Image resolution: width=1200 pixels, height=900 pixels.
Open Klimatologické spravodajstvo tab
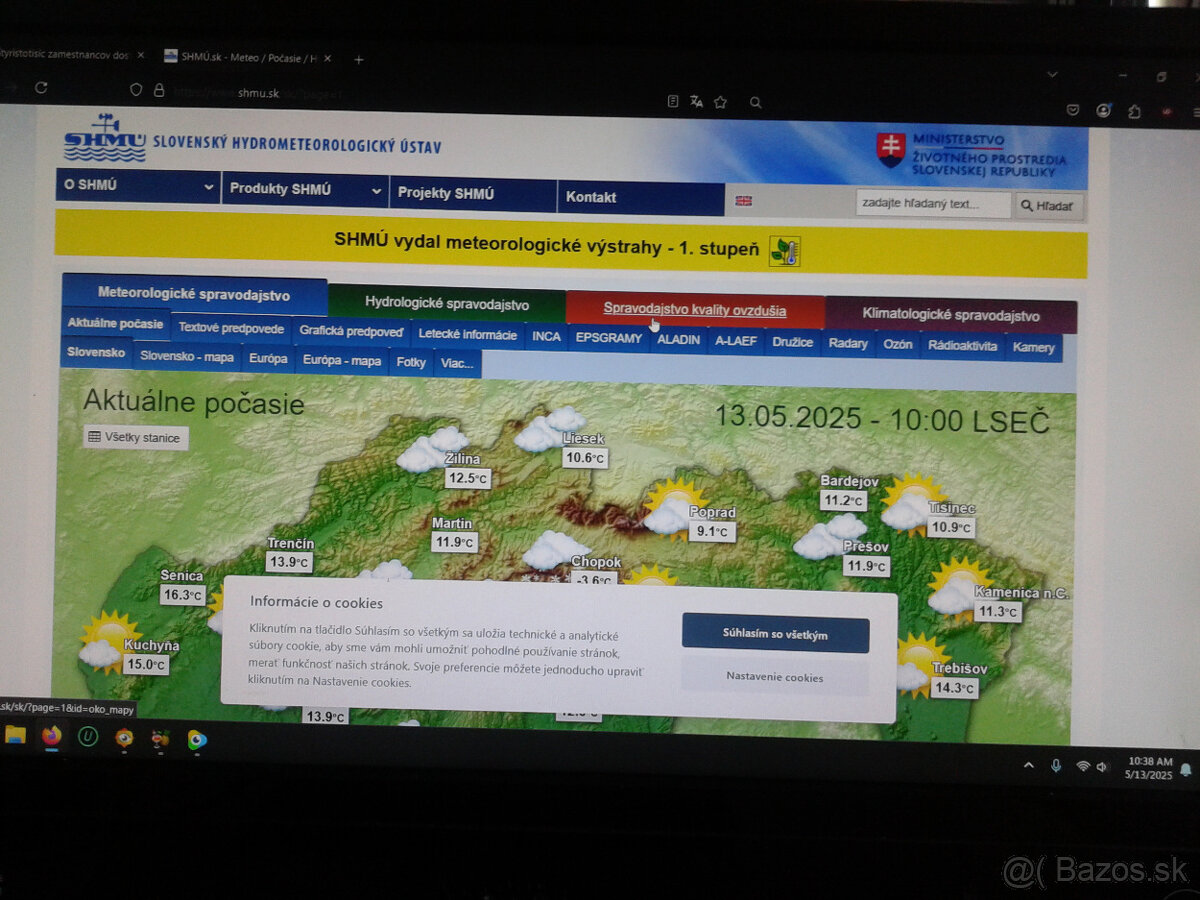point(951,315)
